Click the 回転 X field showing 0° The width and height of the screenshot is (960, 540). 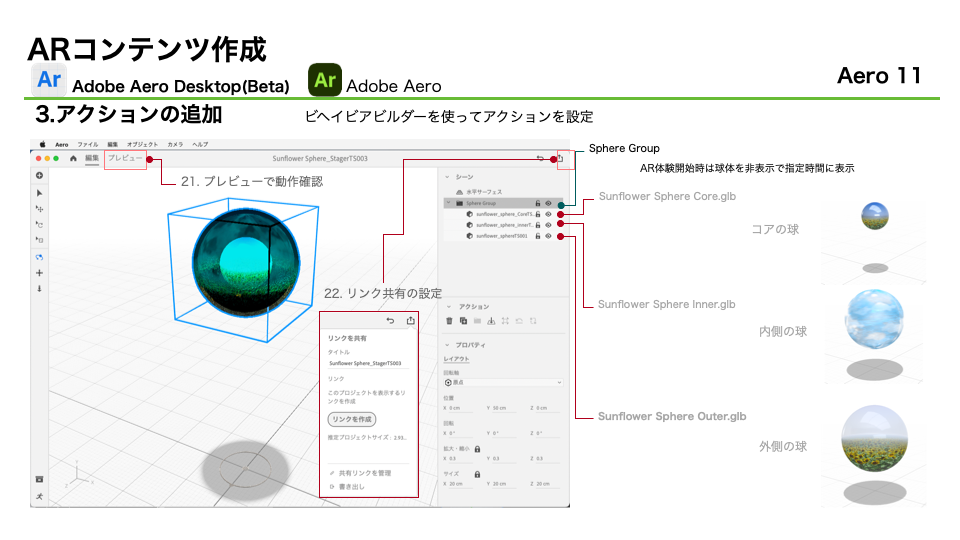[x=461, y=433]
